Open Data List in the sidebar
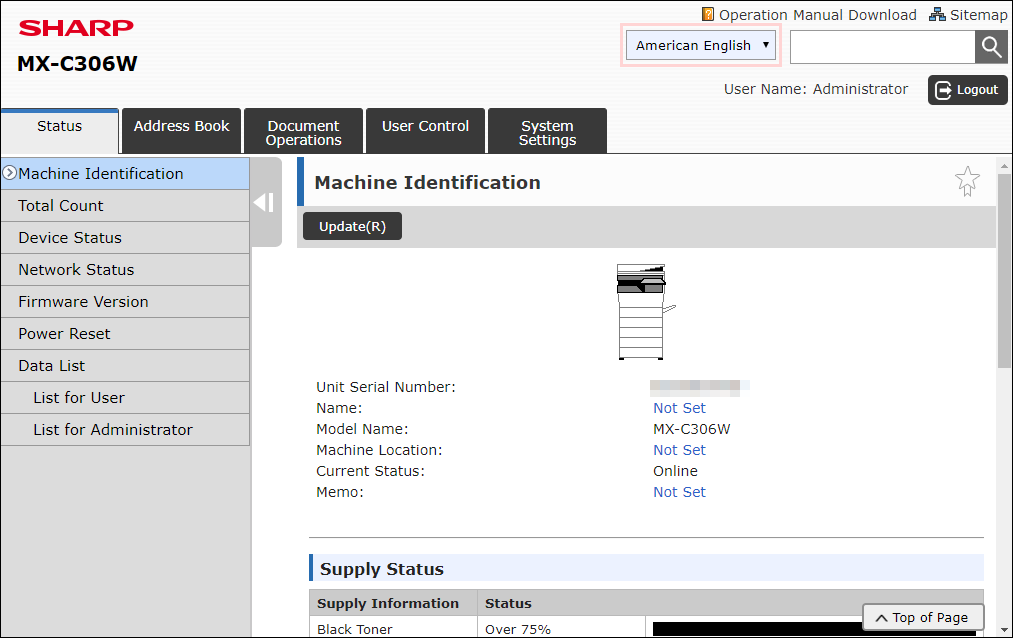The image size is (1013, 638). (125, 365)
